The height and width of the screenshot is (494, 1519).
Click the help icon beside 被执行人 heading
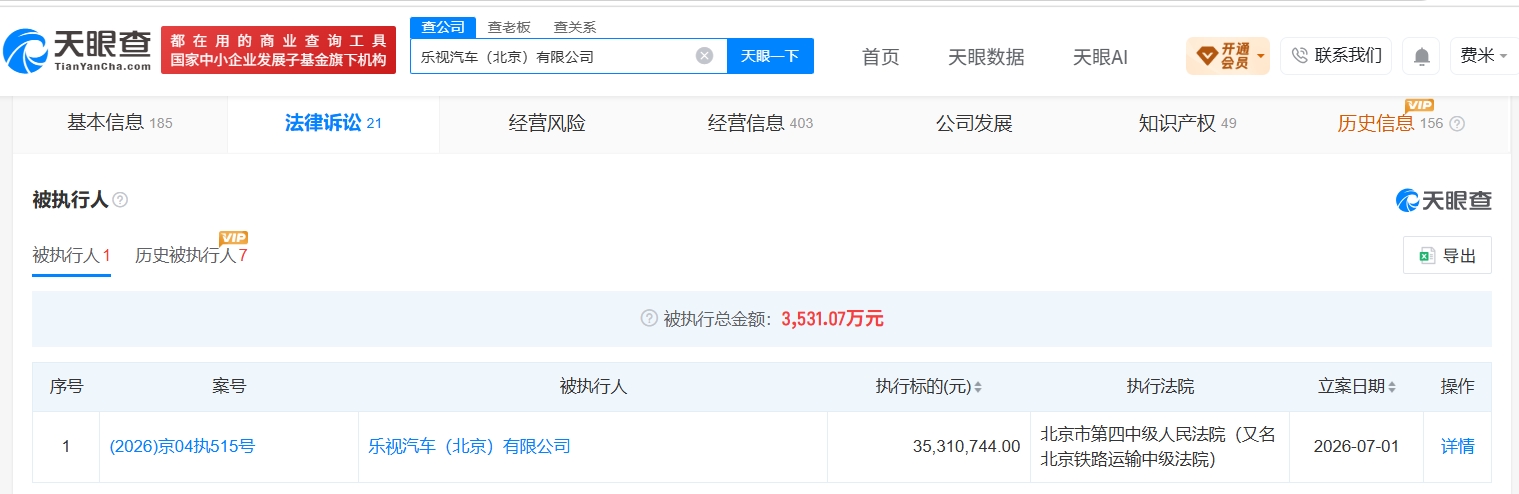120,200
